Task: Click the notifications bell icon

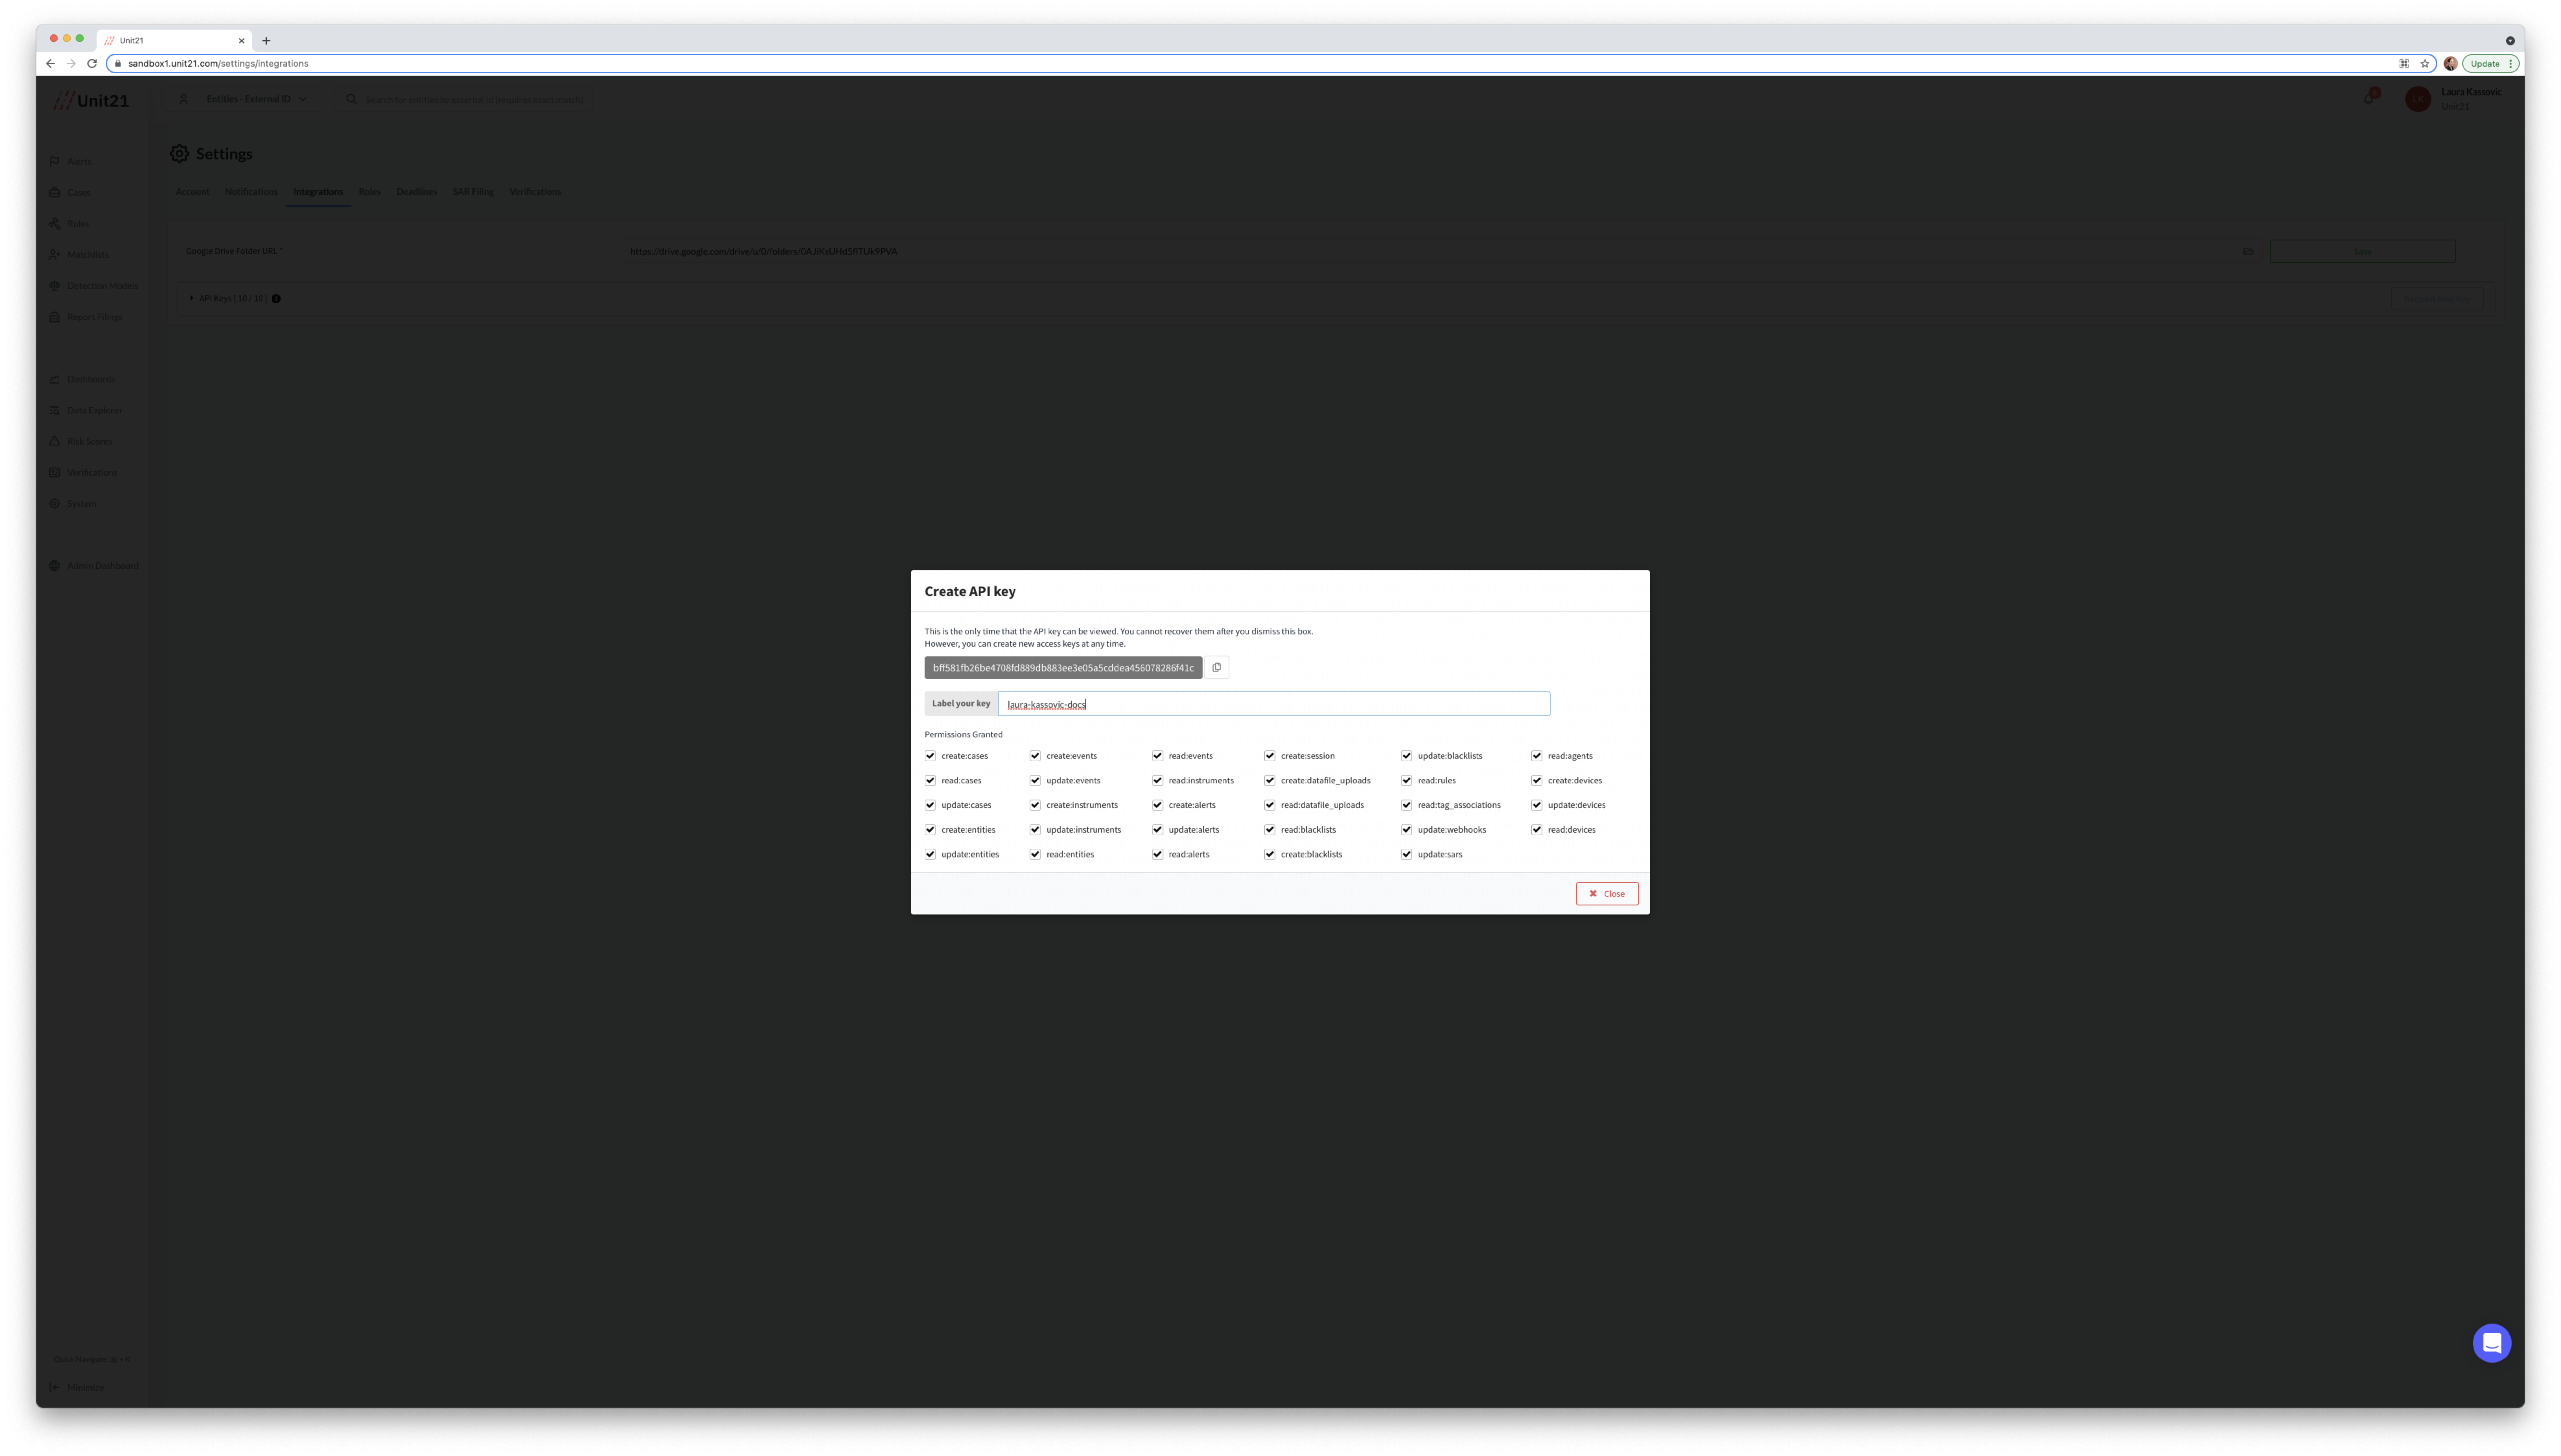Action: [x=2368, y=98]
